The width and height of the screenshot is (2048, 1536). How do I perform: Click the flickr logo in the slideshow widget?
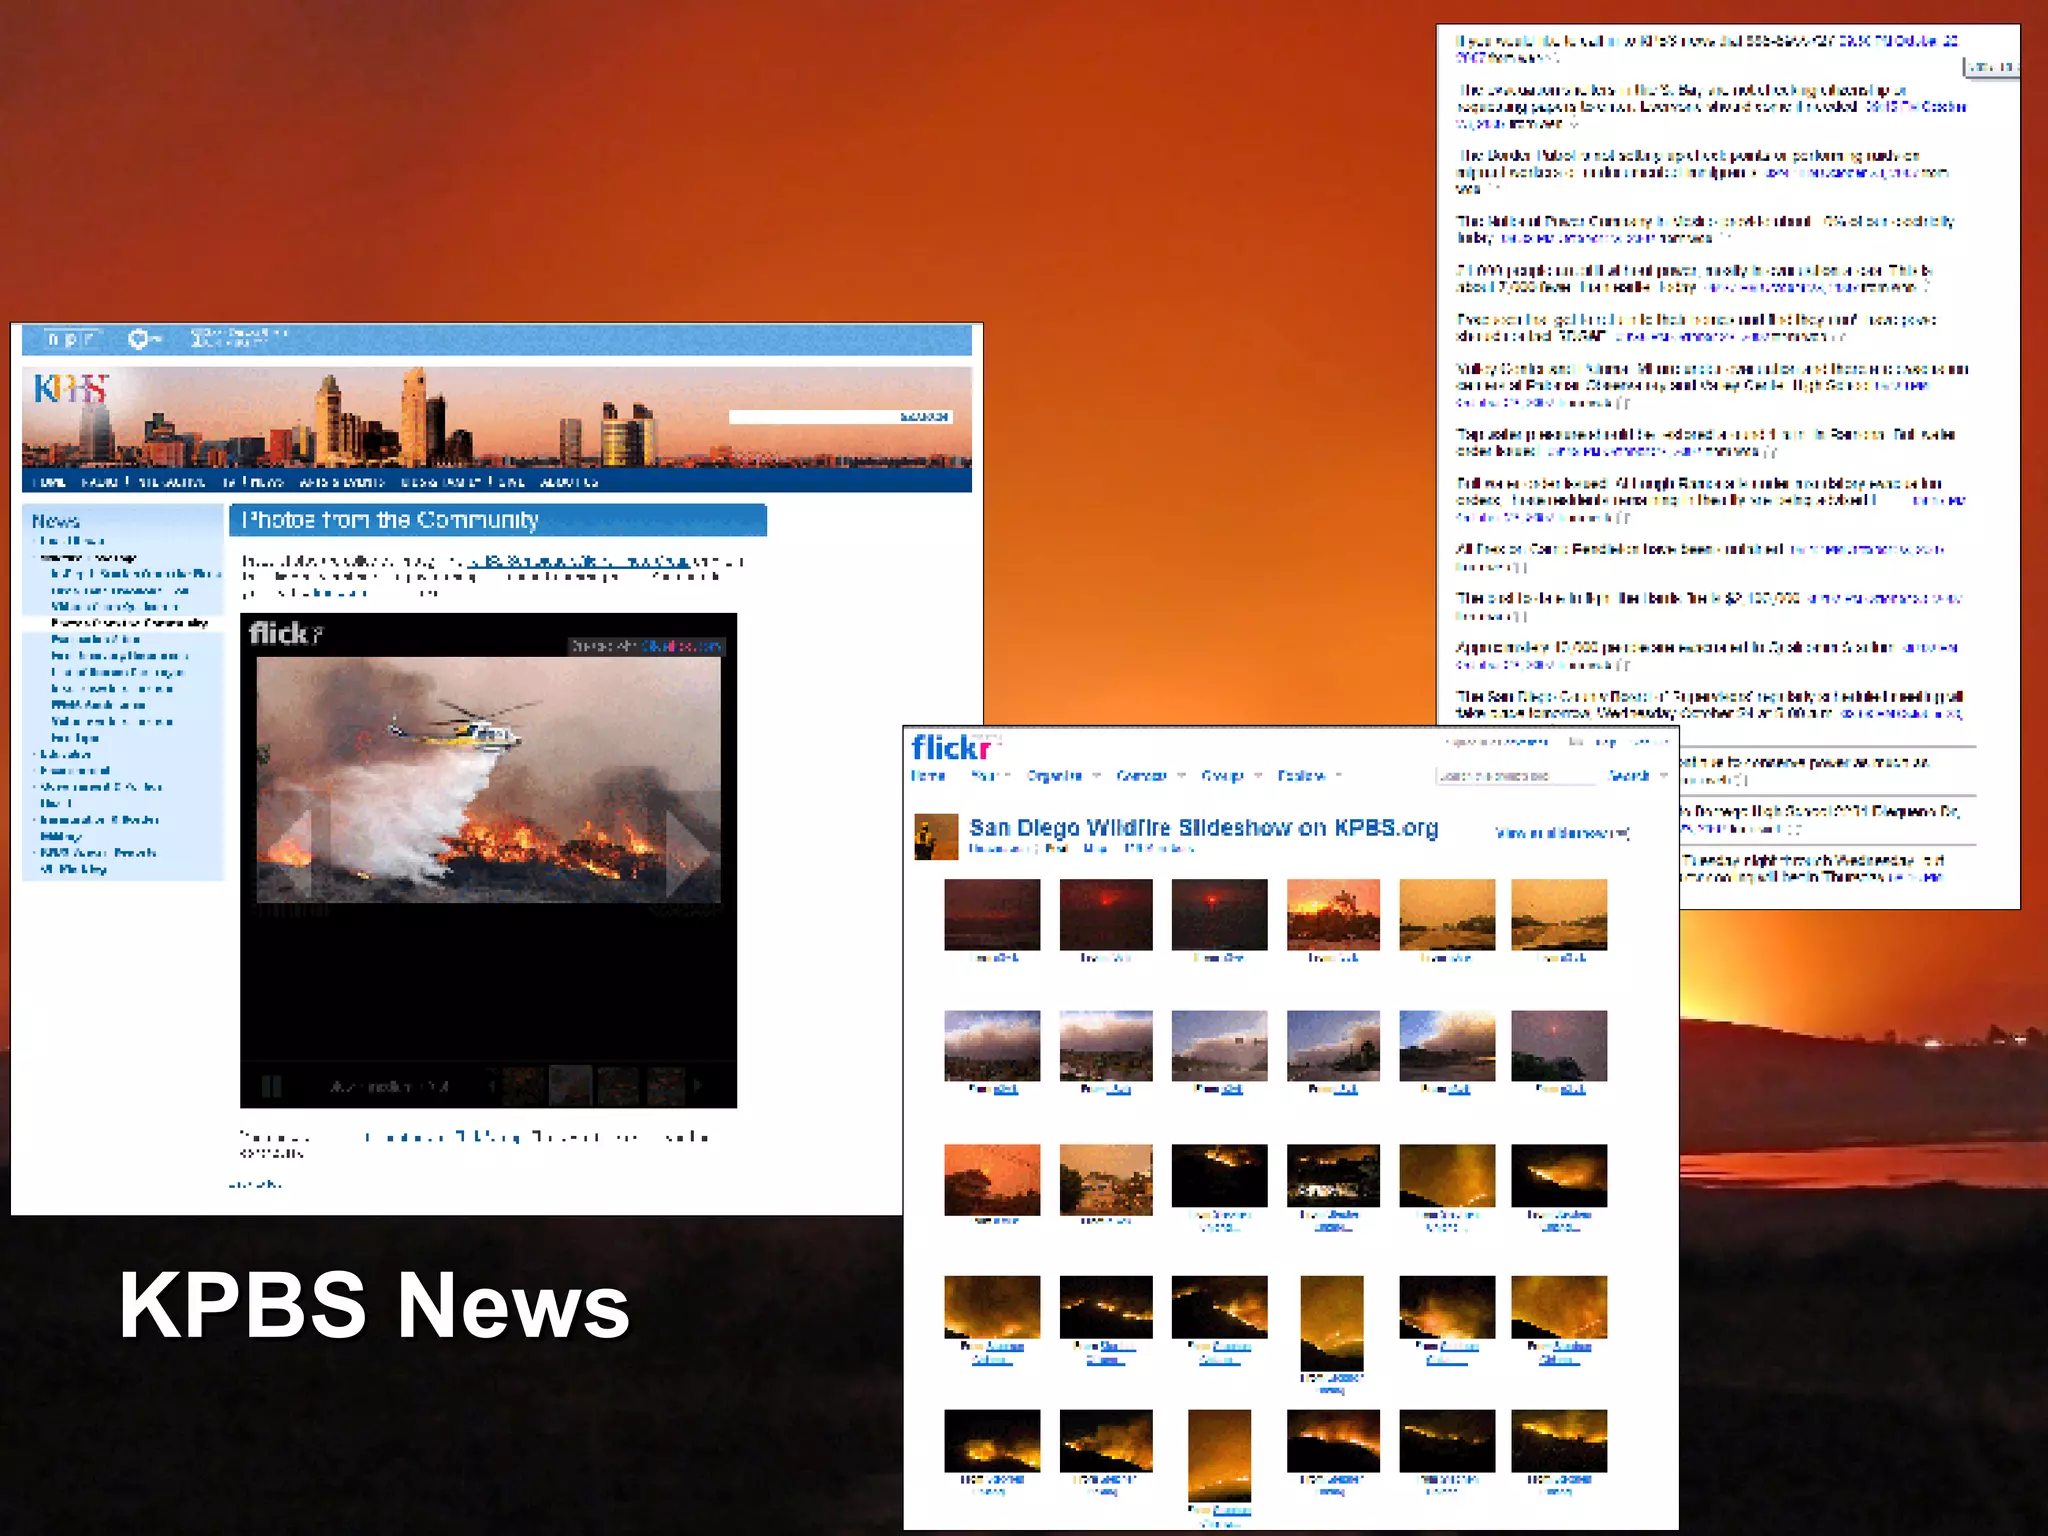click(x=286, y=633)
